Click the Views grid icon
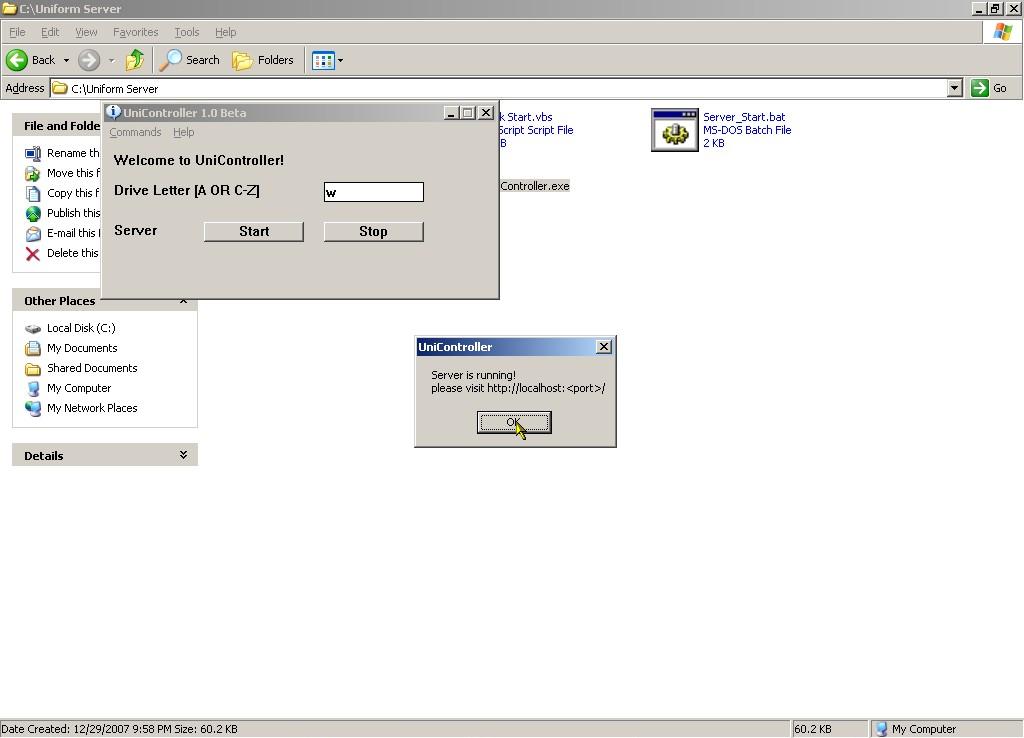The image size is (1024, 738). click(323, 61)
